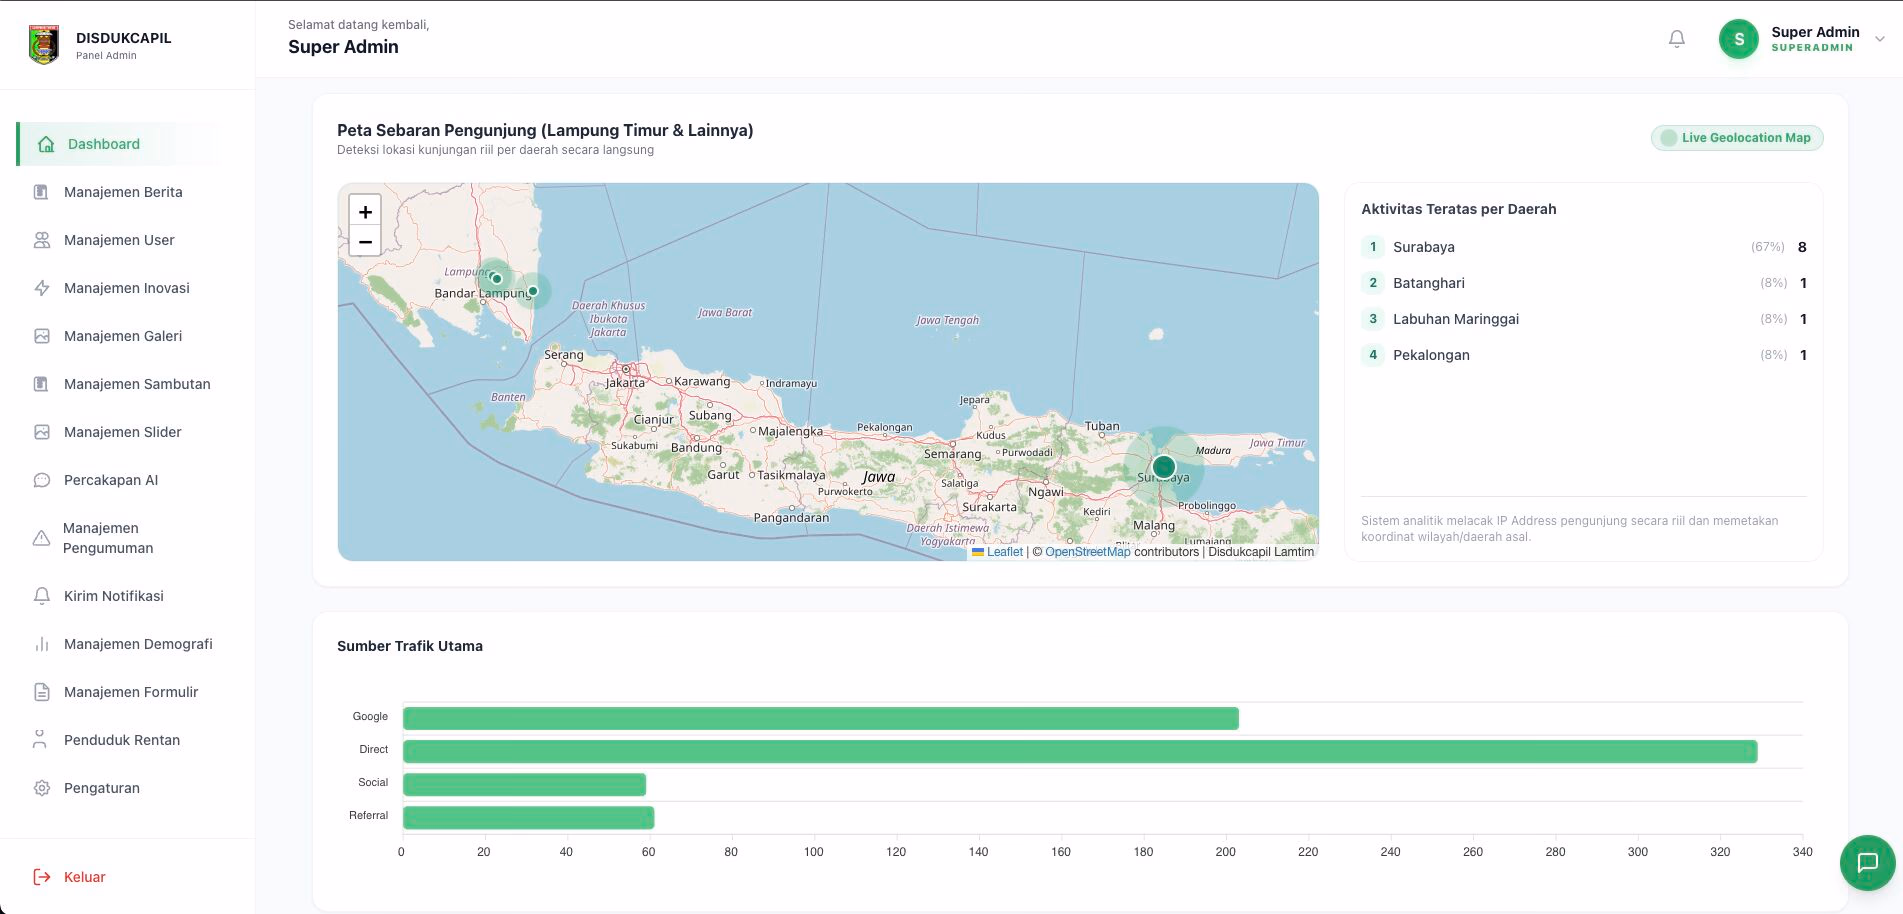Click the Manajemen Demografi bar chart icon

coord(41,644)
